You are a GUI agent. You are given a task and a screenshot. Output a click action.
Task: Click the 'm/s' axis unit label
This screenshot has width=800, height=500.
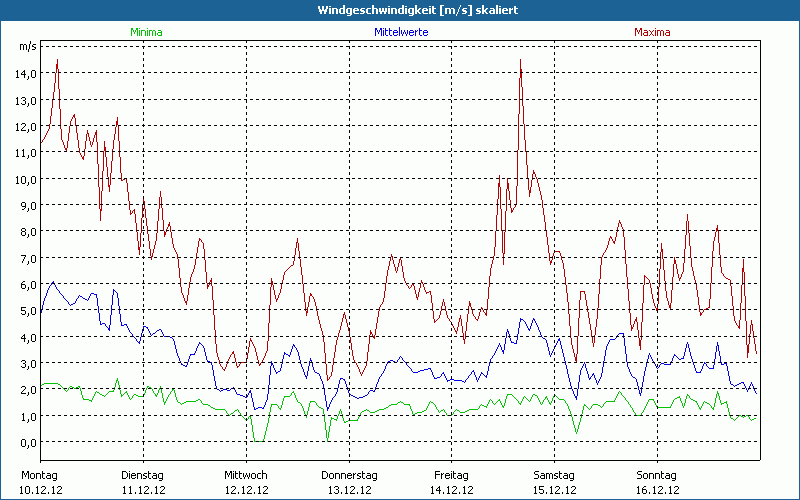point(28,46)
